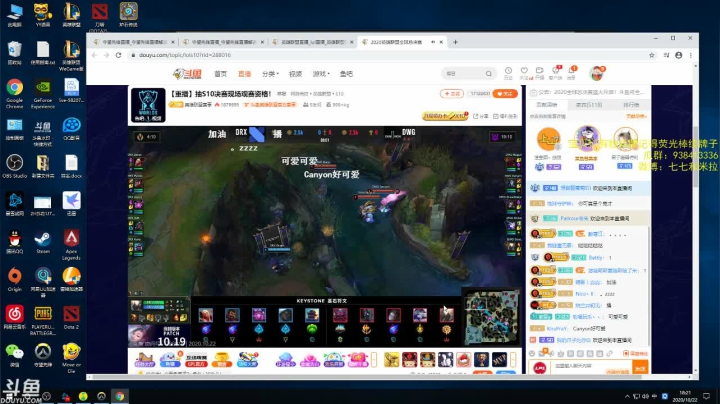The image size is (720, 404).
Task: Open the Origin desktop shortcut
Action: (x=15, y=280)
